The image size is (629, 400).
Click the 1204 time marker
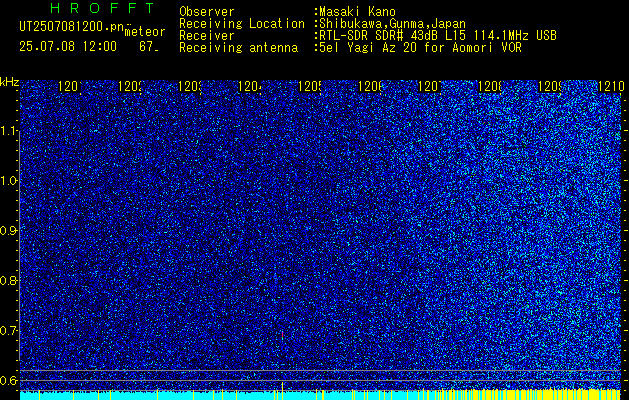point(250,86)
